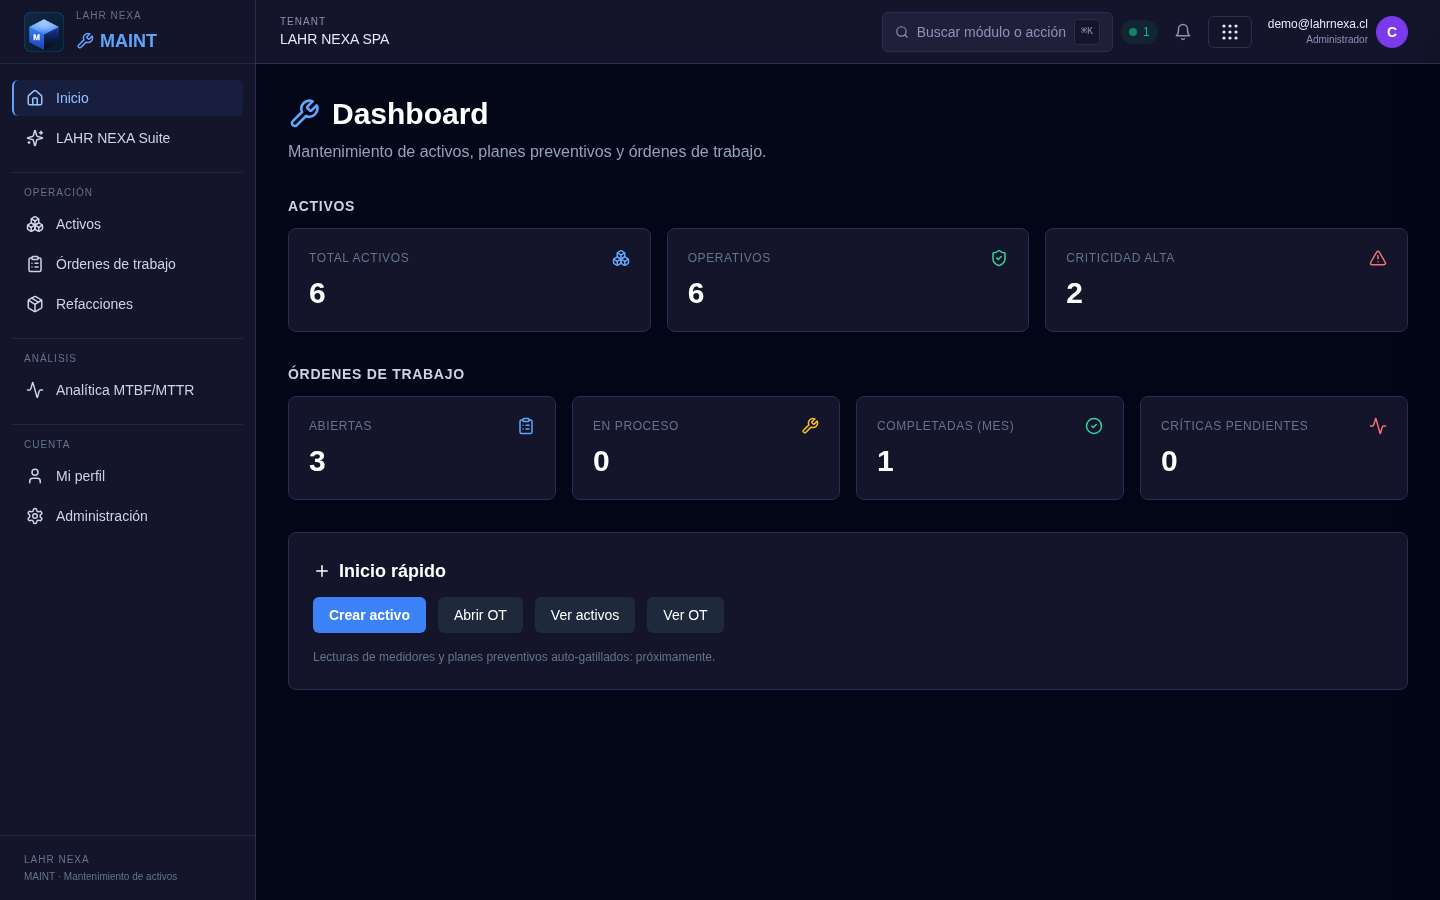Click the clipboard icon for Órdenes de trabajo
The image size is (1440, 900).
(x=35, y=264)
